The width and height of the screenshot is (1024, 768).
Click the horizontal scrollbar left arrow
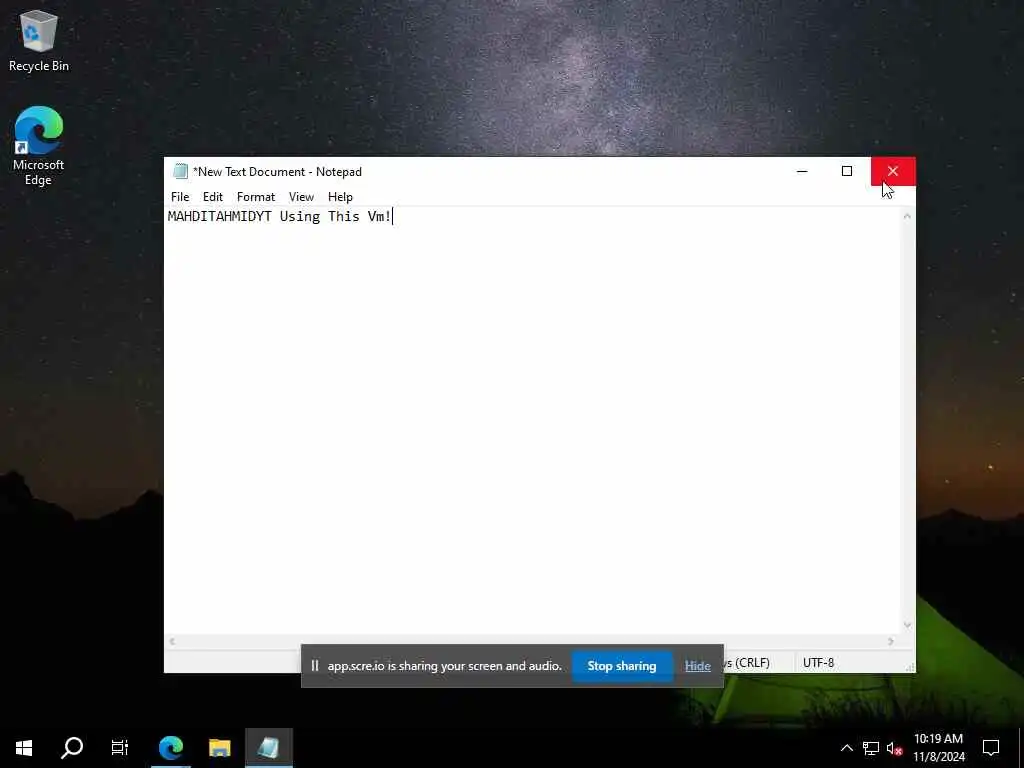tap(172, 641)
